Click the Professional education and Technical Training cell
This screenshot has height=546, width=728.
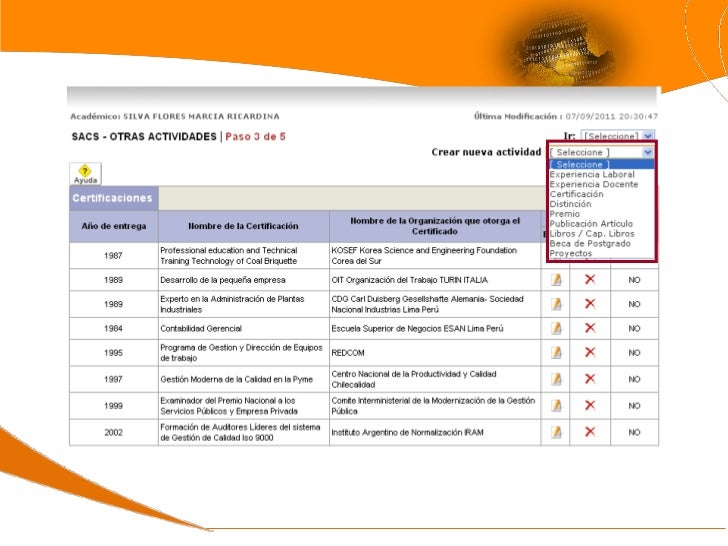pos(244,255)
